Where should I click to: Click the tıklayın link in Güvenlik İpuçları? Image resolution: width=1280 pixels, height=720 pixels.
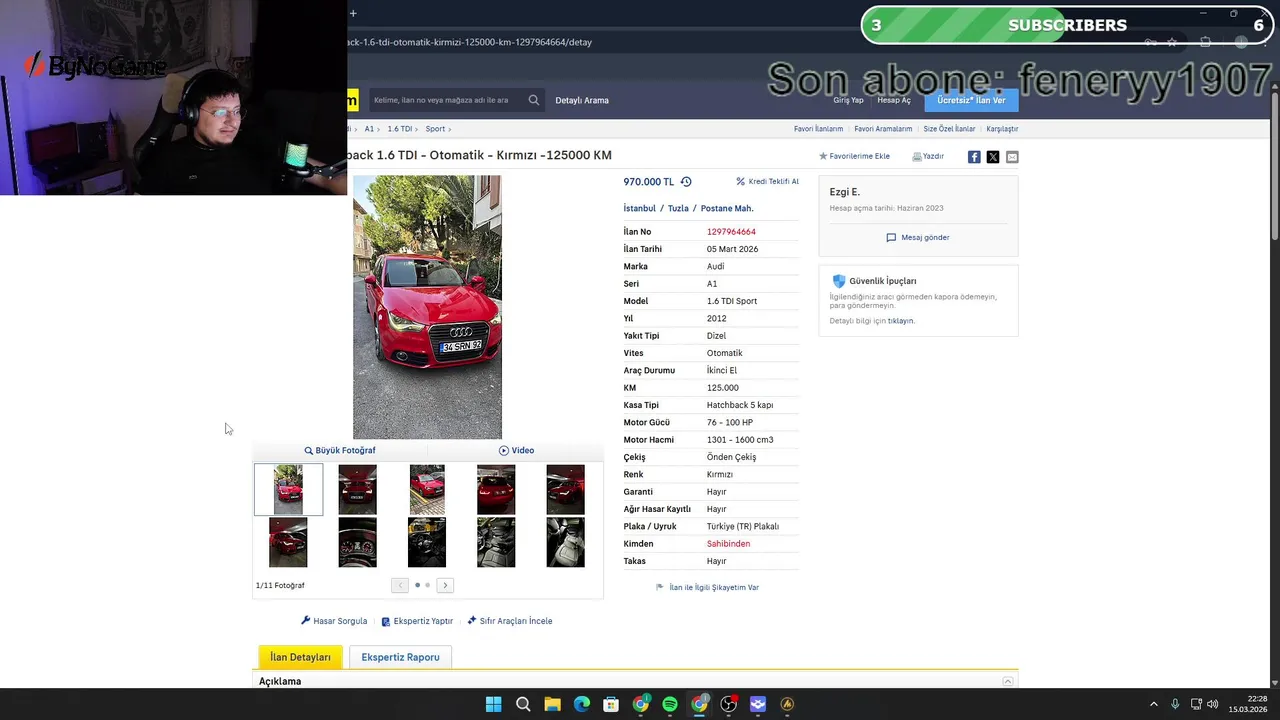tap(901, 321)
